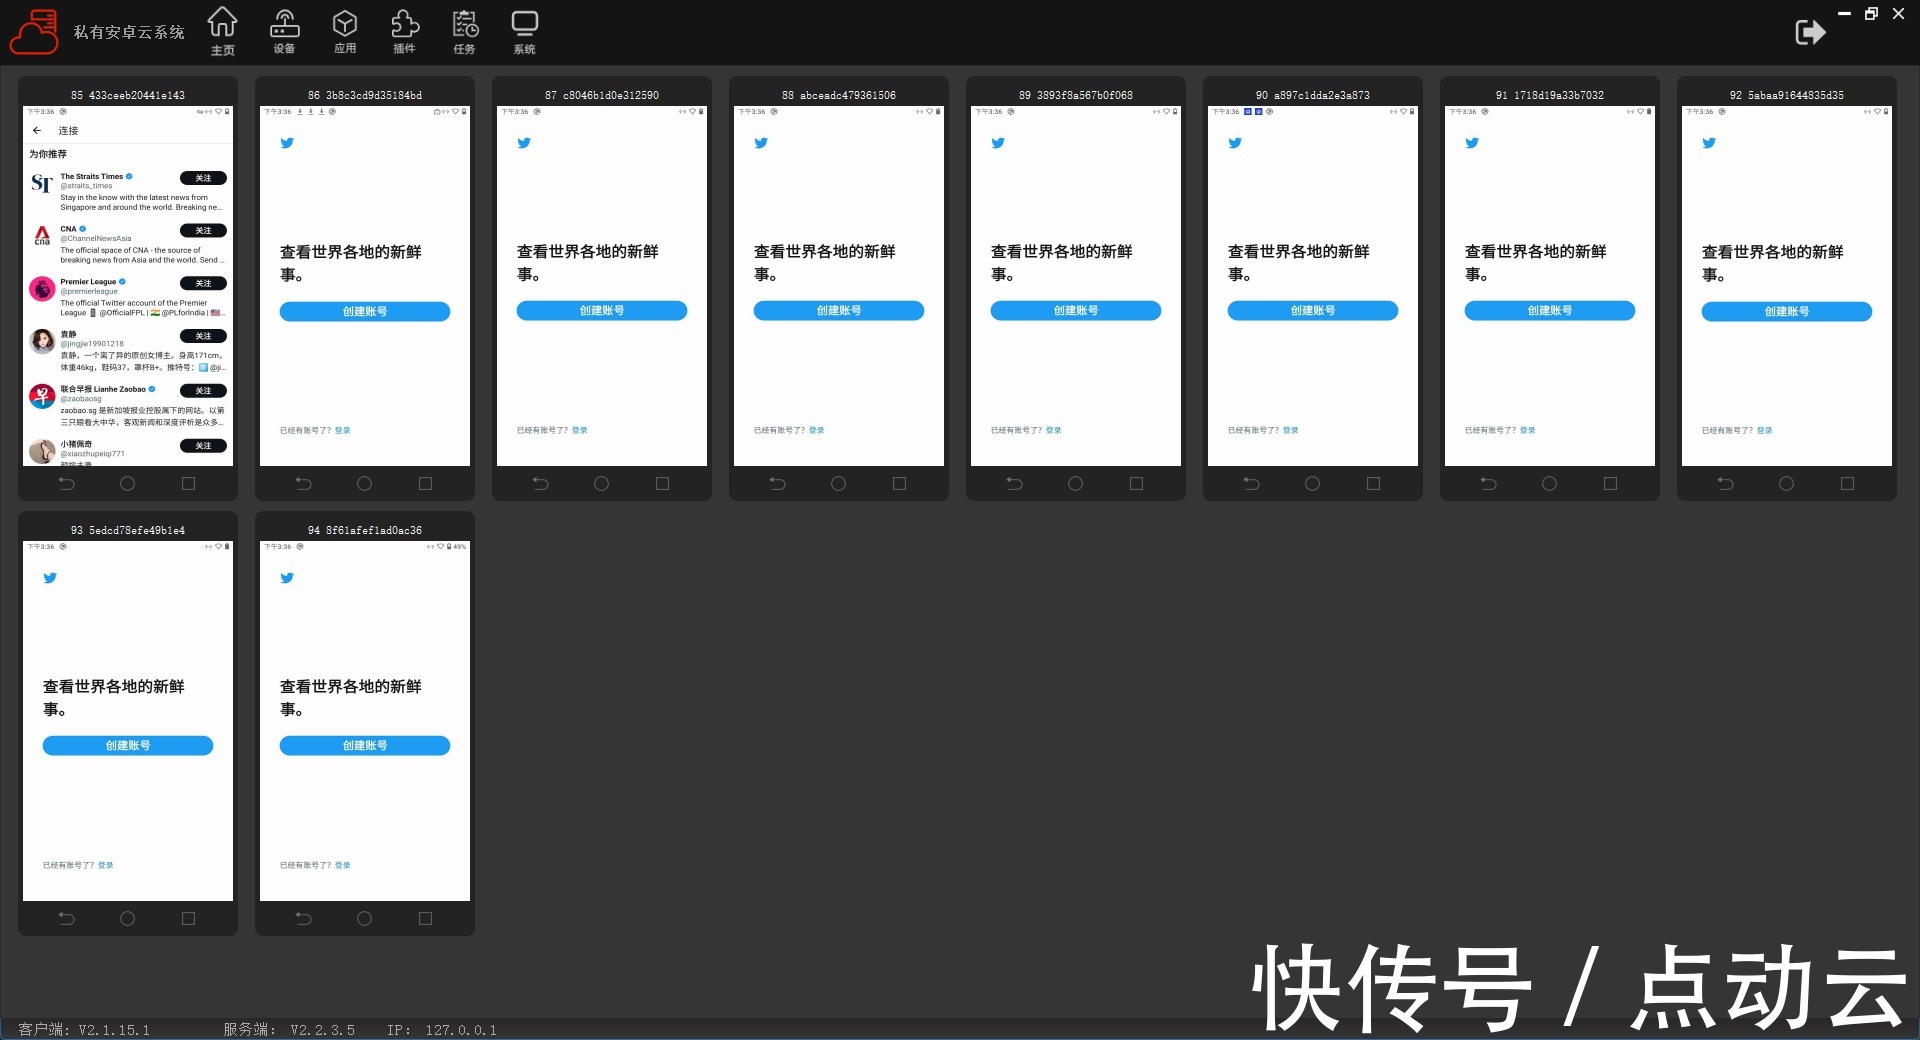
Task: Open device 91 screen thumbnail
Action: pos(1550,286)
